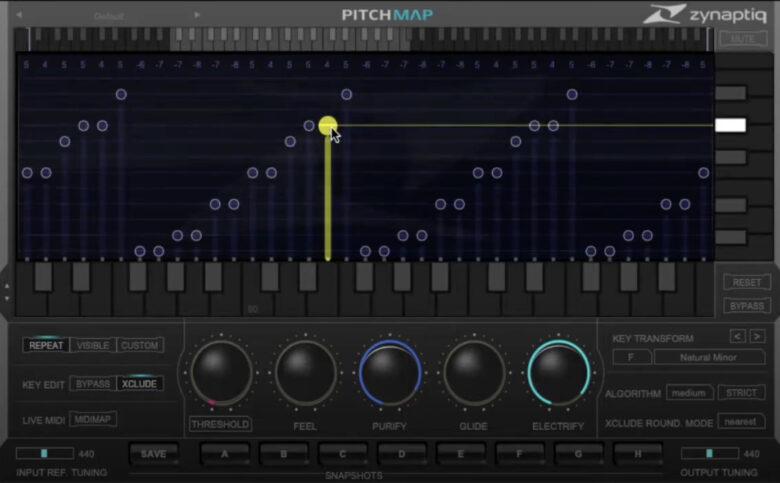The width and height of the screenshot is (780, 483).
Task: Go to the previous preset arrow
Action: tap(19, 15)
